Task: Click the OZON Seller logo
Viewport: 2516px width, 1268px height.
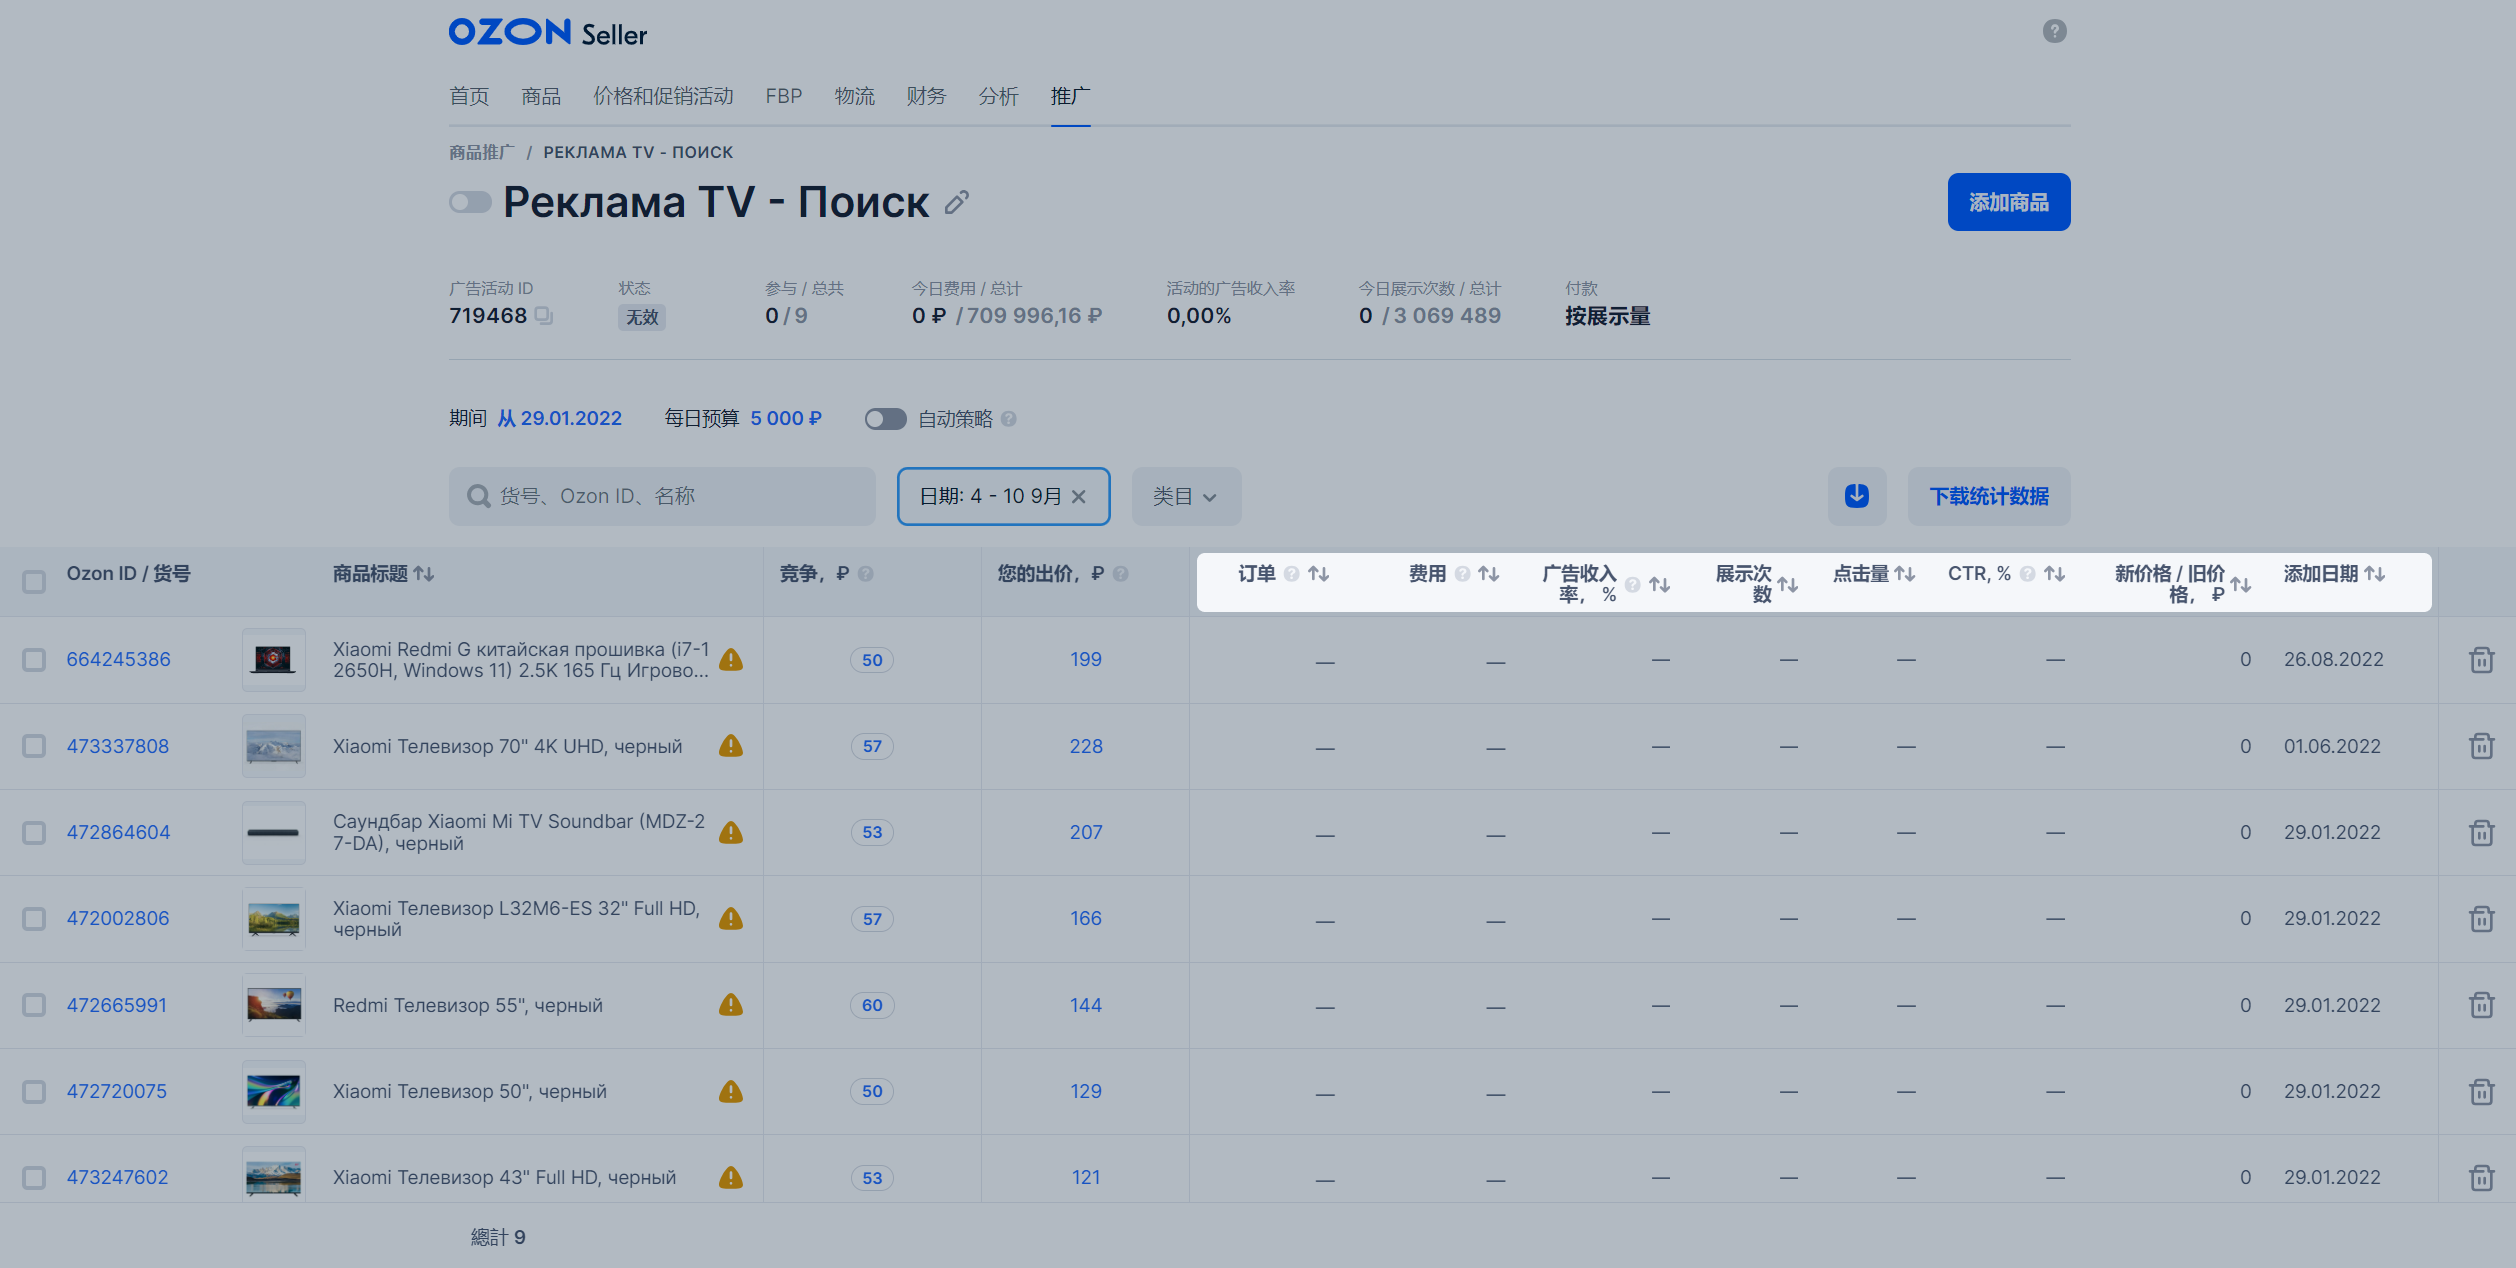Action: click(548, 33)
